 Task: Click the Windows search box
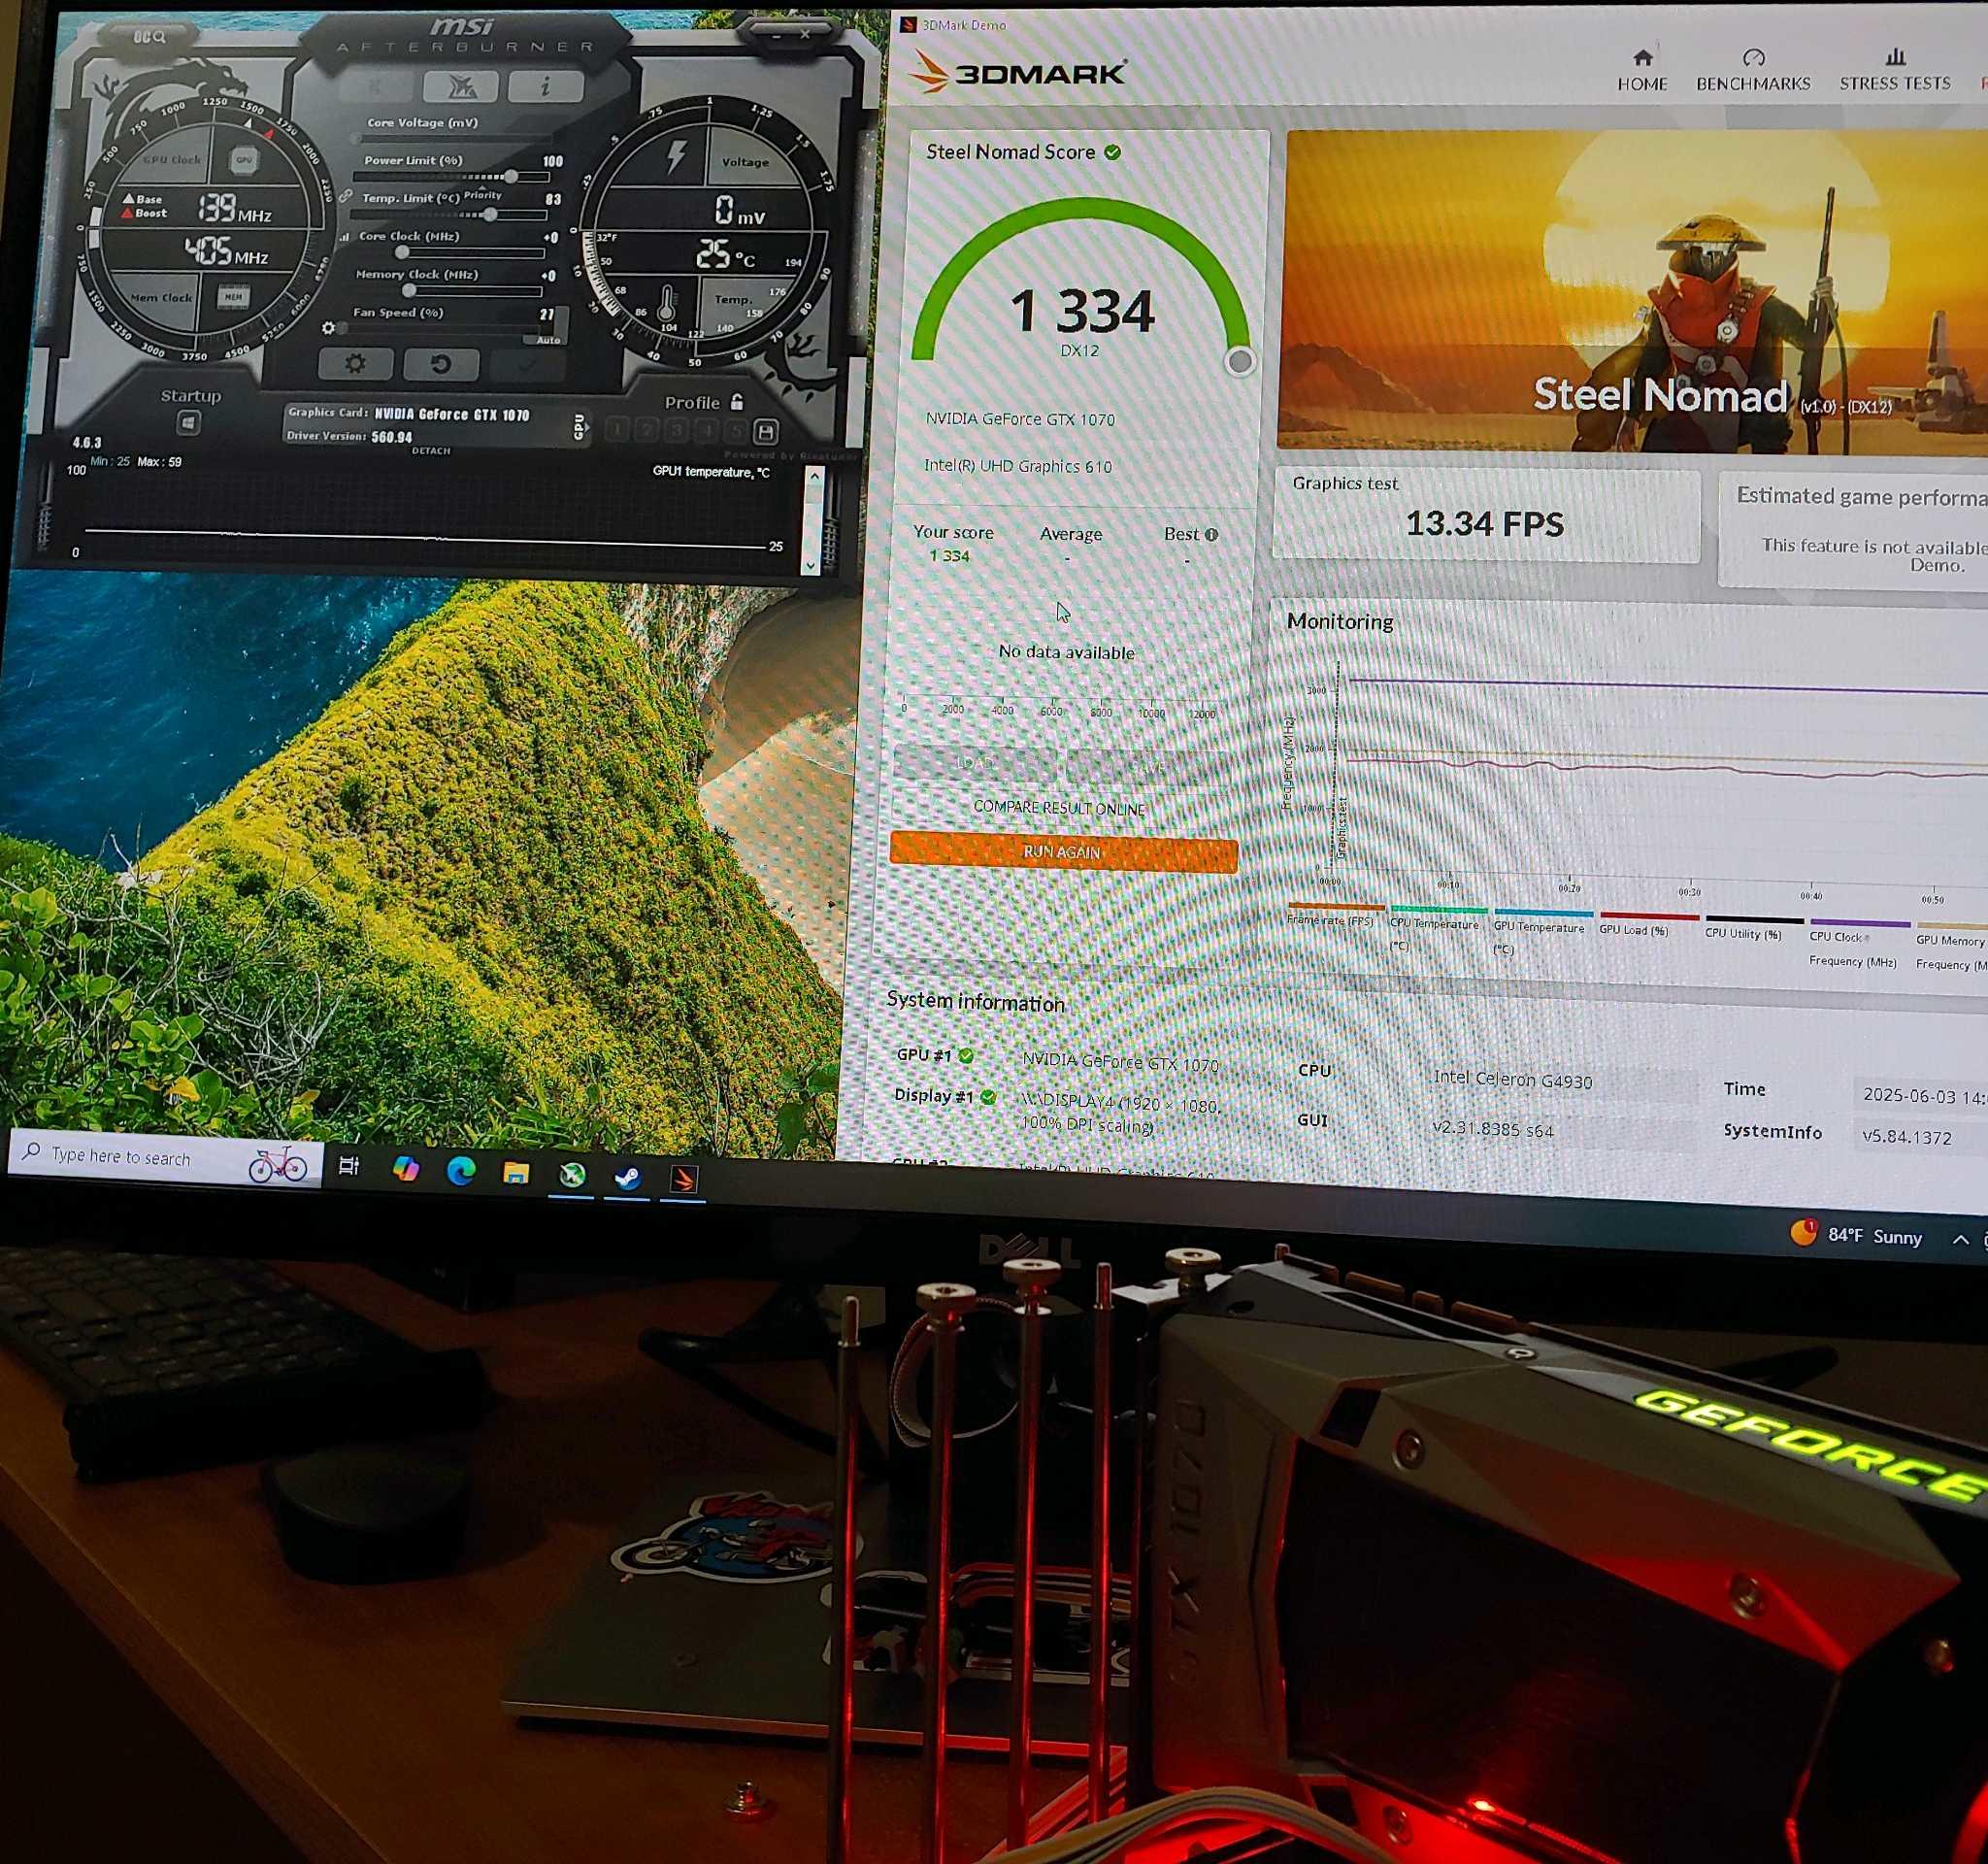point(165,1158)
